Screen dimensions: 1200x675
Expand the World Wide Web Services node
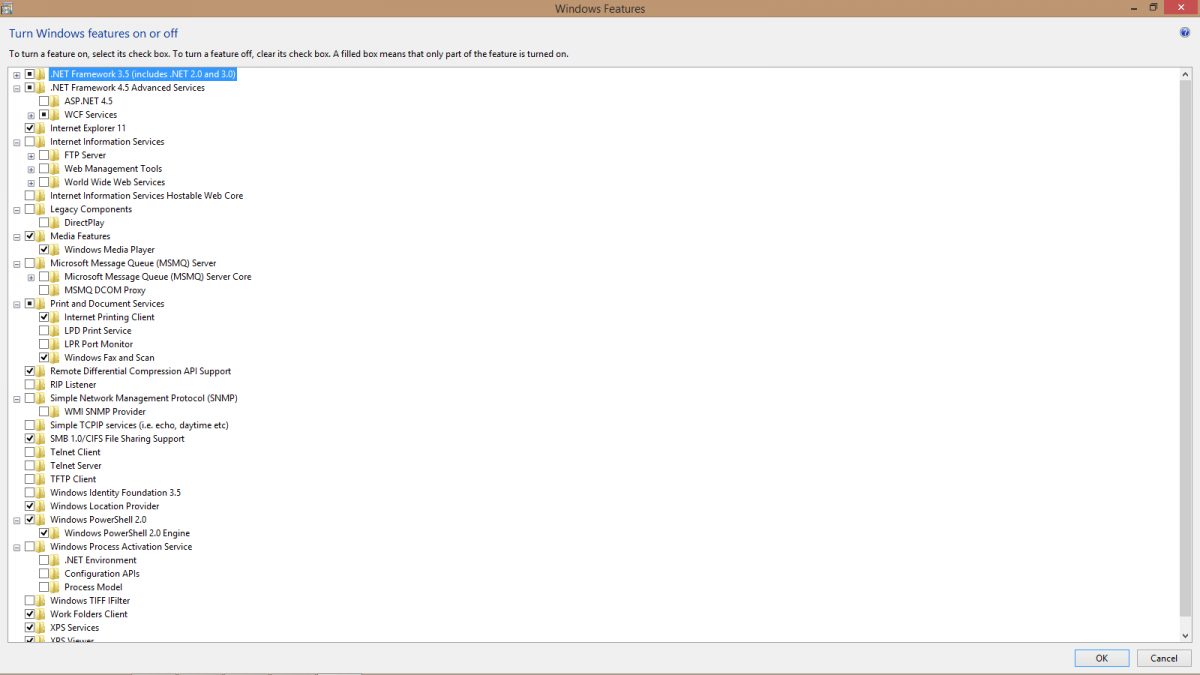point(31,183)
